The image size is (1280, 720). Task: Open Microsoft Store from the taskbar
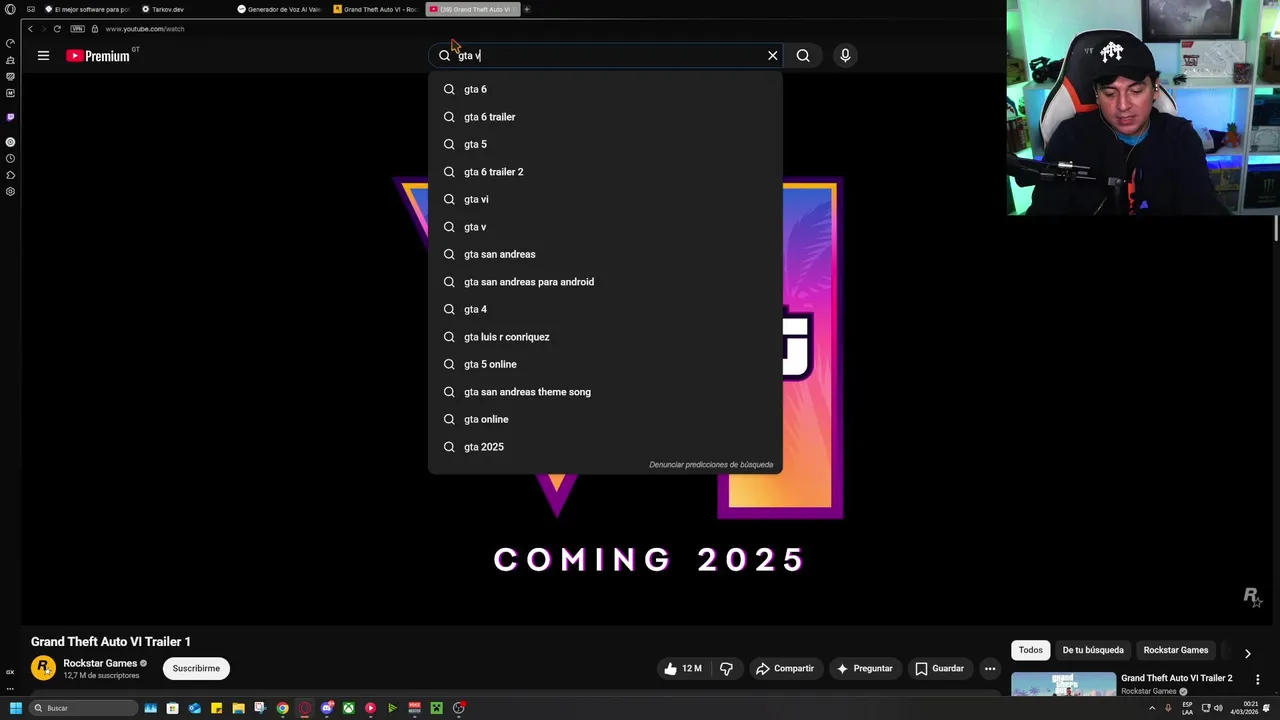pyautogui.click(x=172, y=708)
